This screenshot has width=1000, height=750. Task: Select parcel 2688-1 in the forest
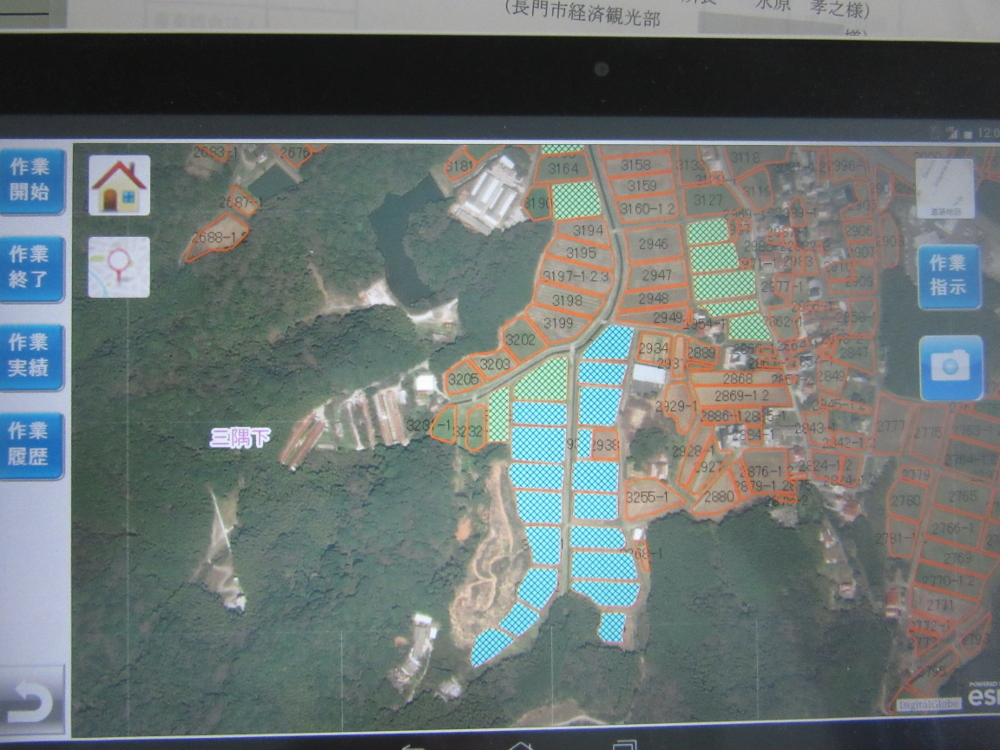[x=215, y=240]
